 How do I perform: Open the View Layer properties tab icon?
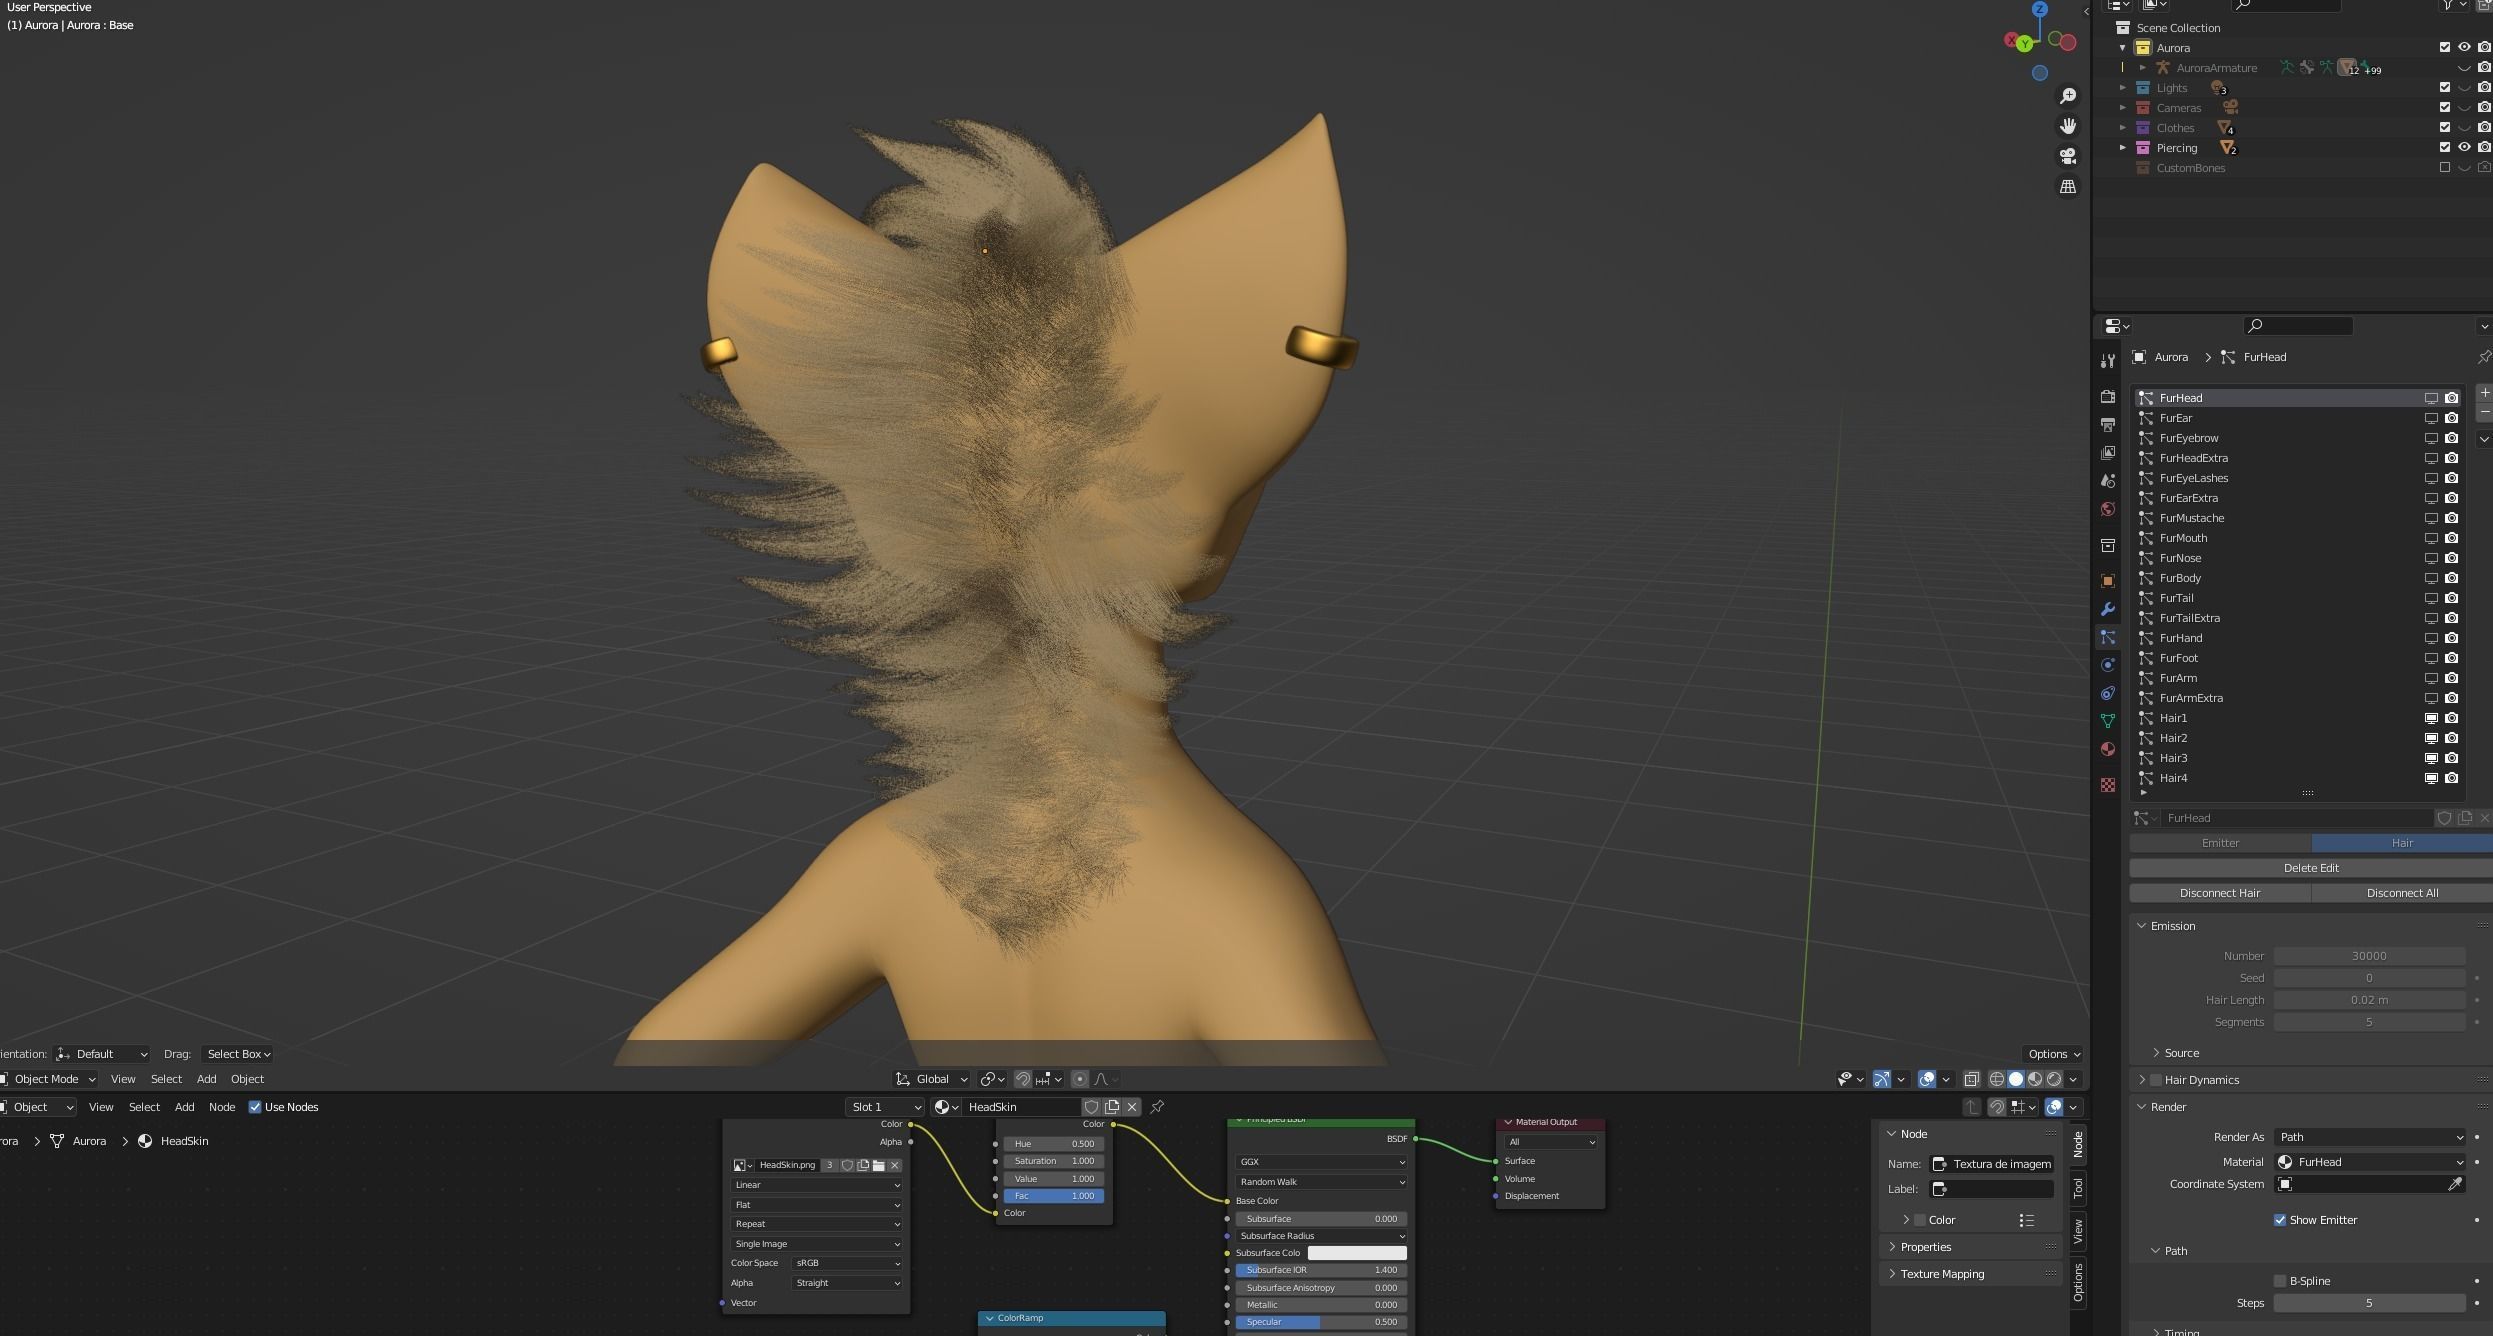pos(2107,453)
